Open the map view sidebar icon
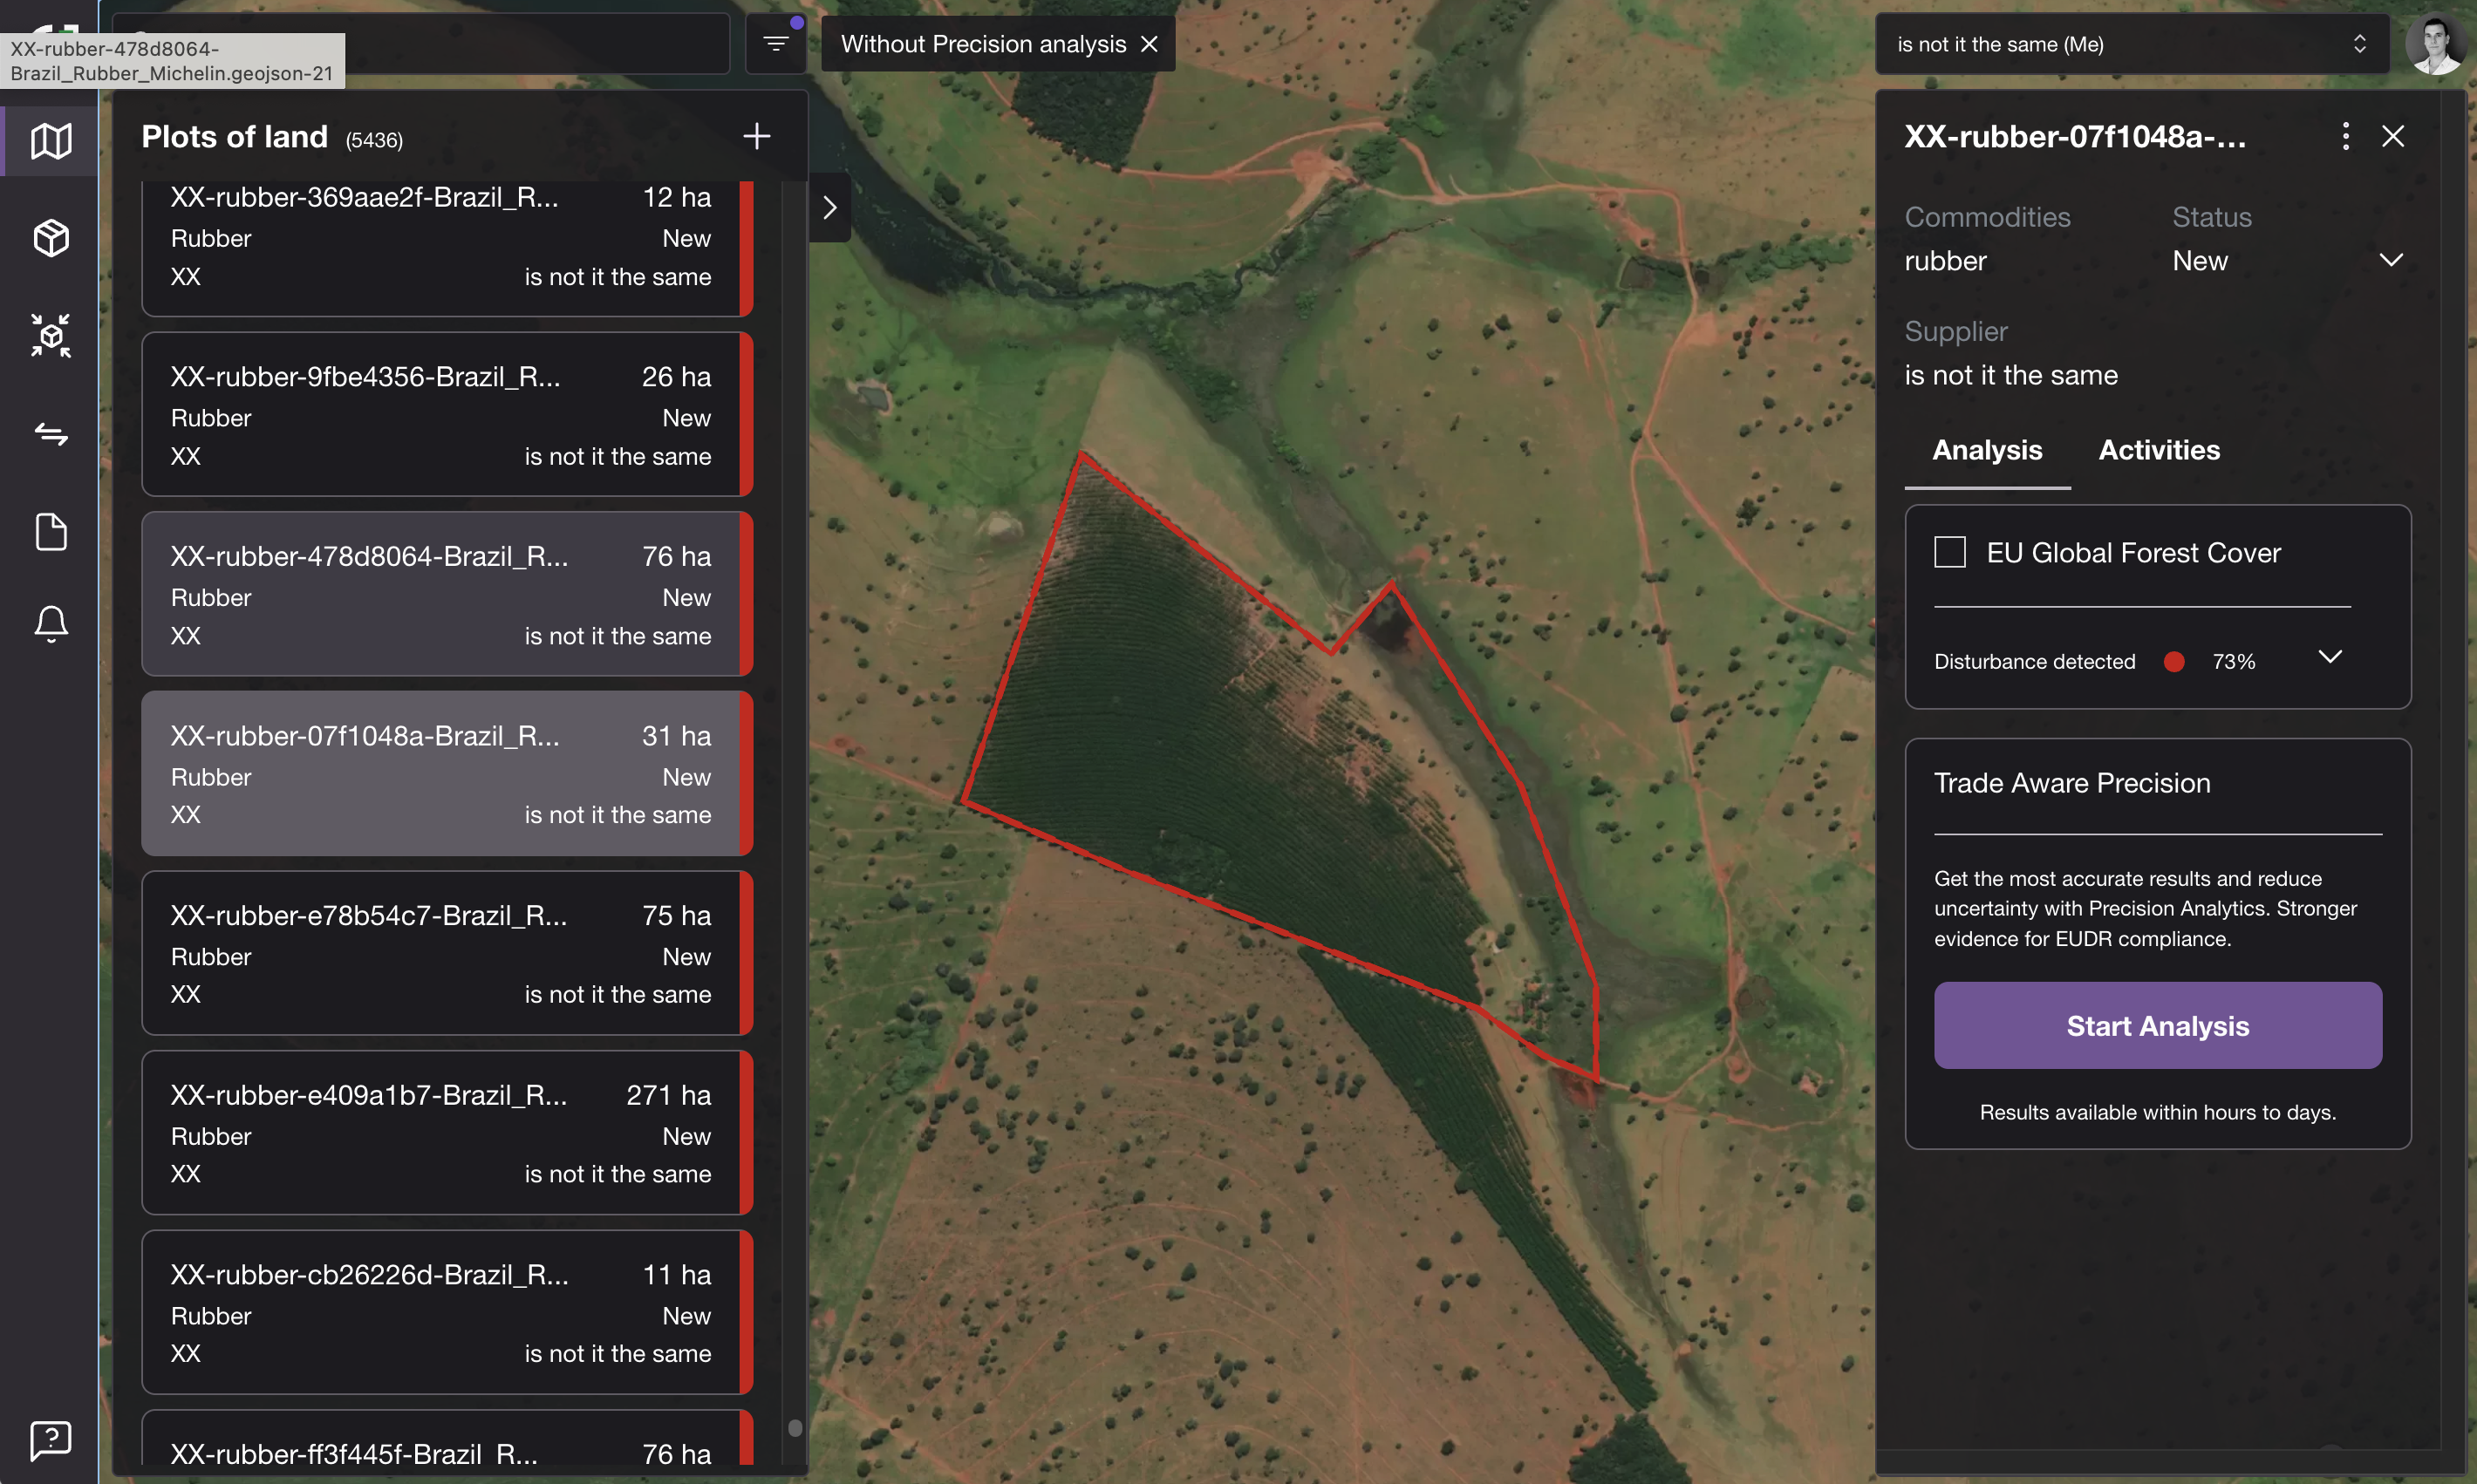This screenshot has width=2477, height=1484. pos(50,141)
